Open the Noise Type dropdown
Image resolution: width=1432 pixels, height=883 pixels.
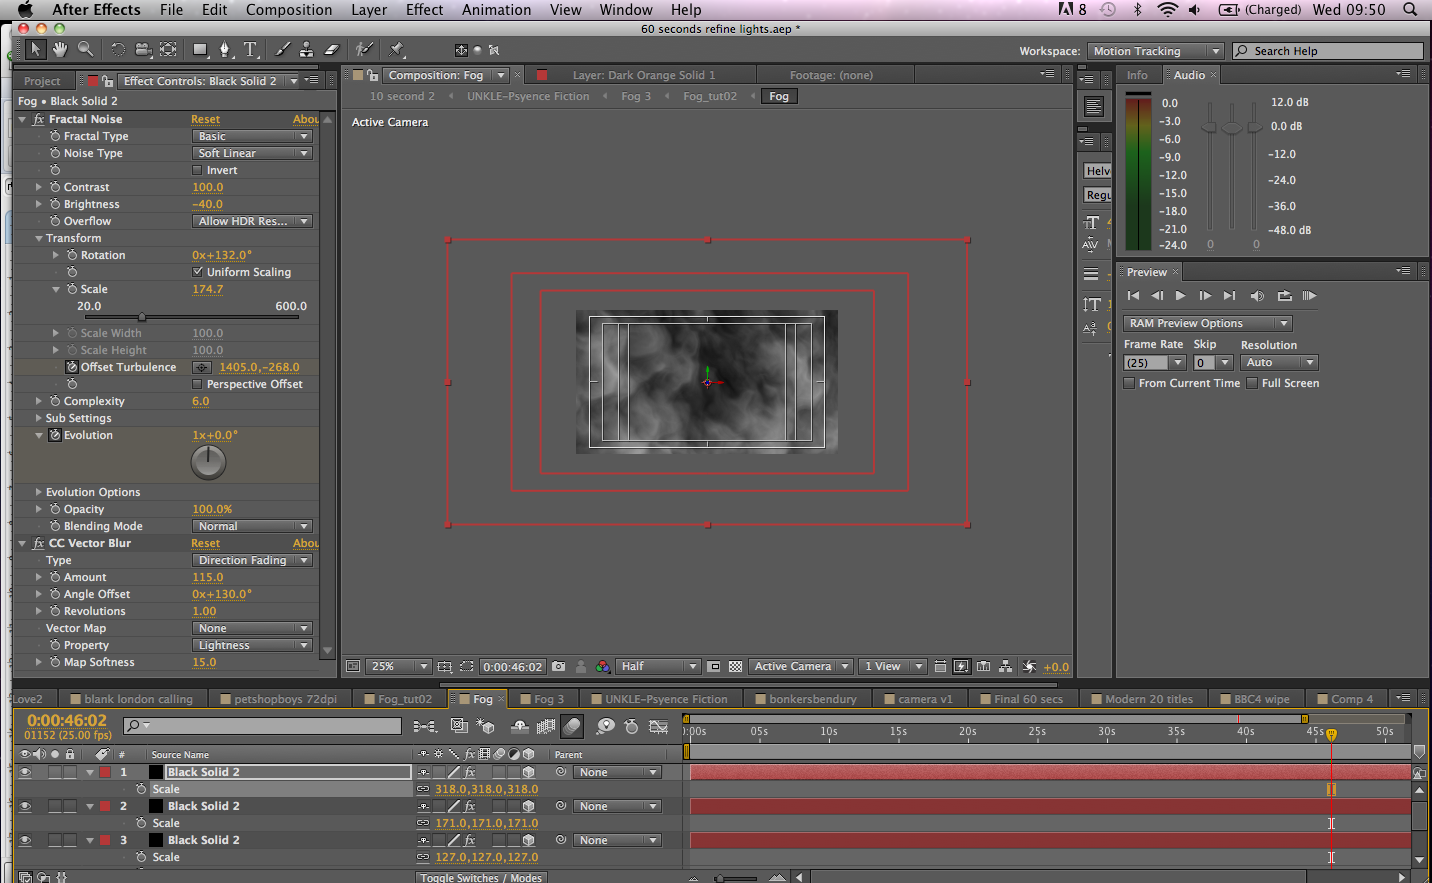[252, 152]
